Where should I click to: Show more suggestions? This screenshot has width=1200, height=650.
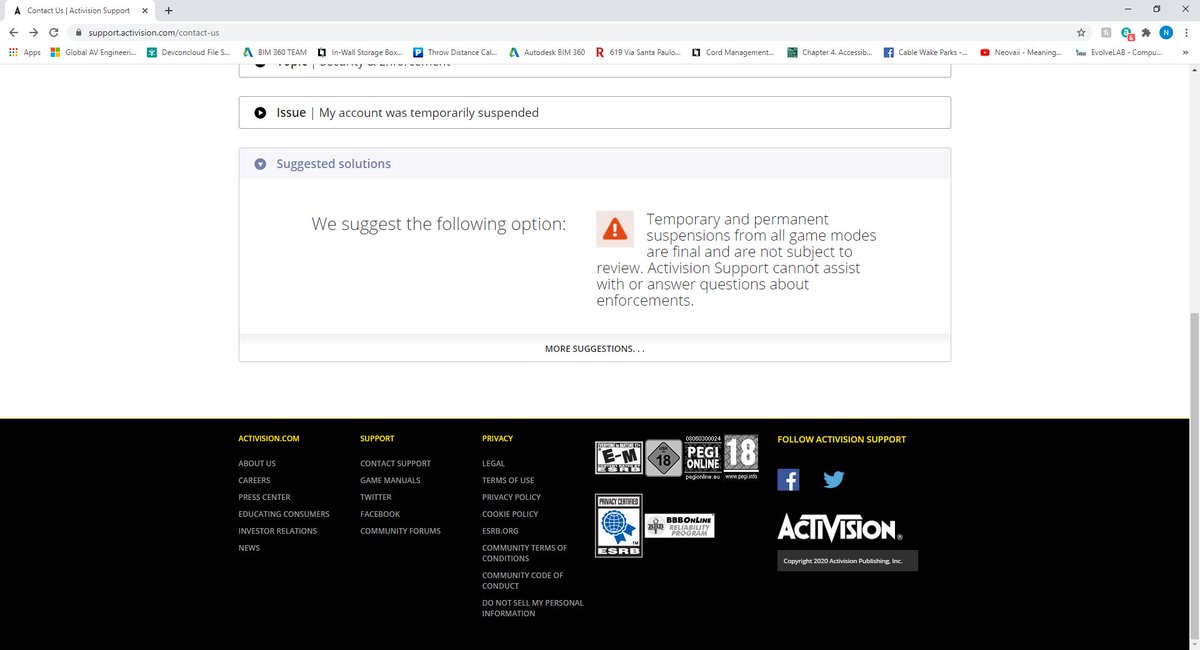[x=594, y=348]
